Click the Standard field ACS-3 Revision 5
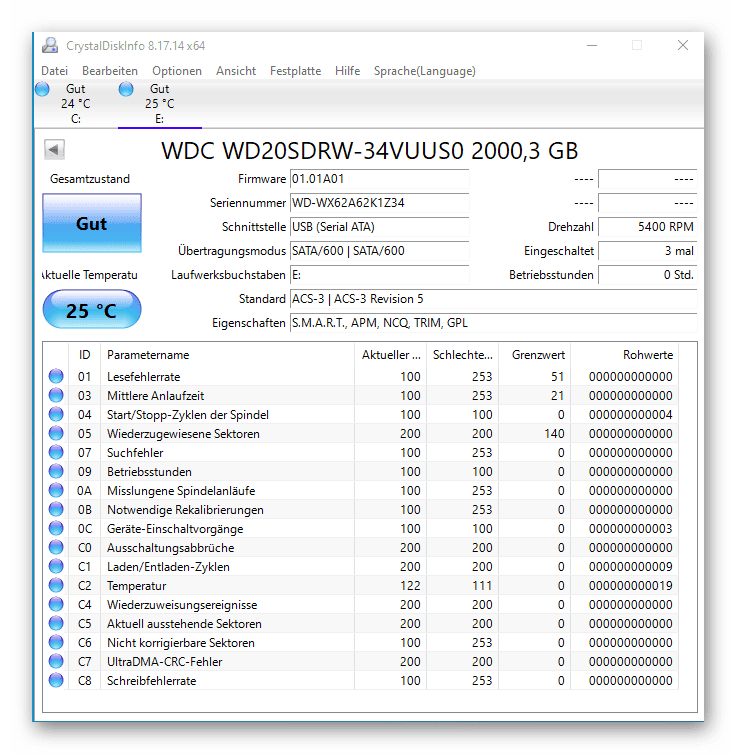 [x=494, y=299]
